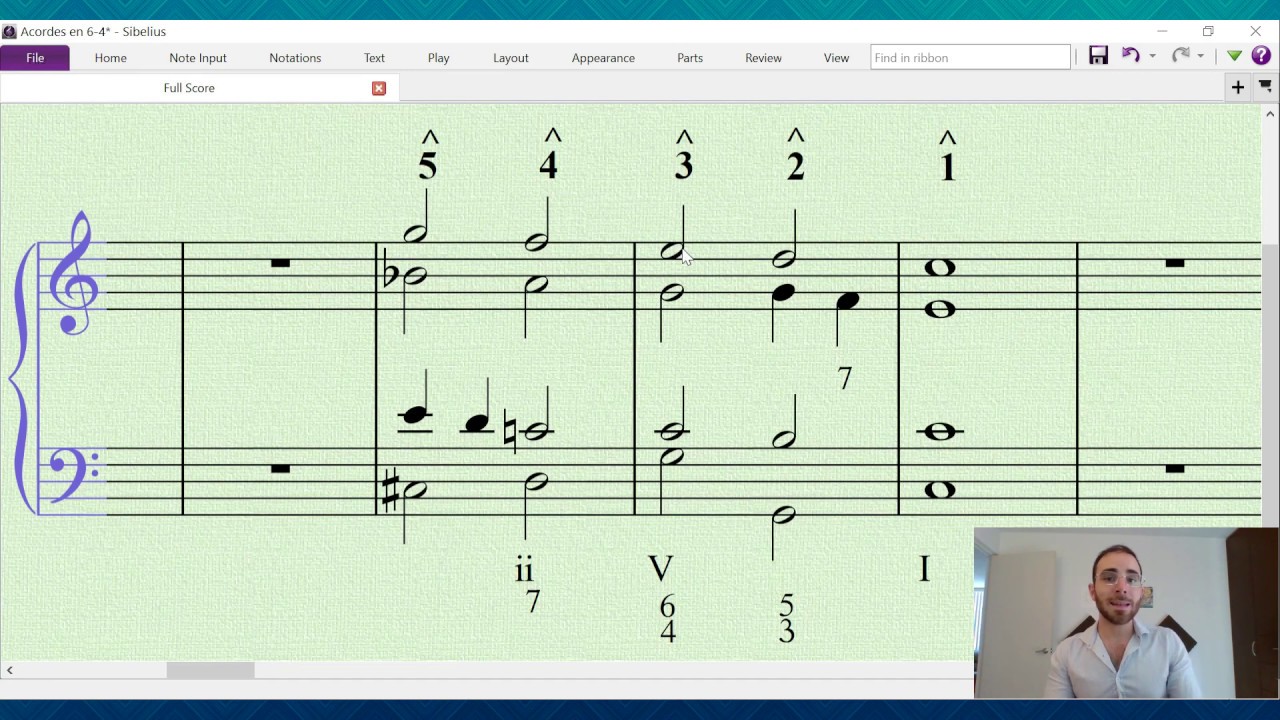Expand the Redo history dropdown arrow
The width and height of the screenshot is (1280, 720).
(1201, 57)
